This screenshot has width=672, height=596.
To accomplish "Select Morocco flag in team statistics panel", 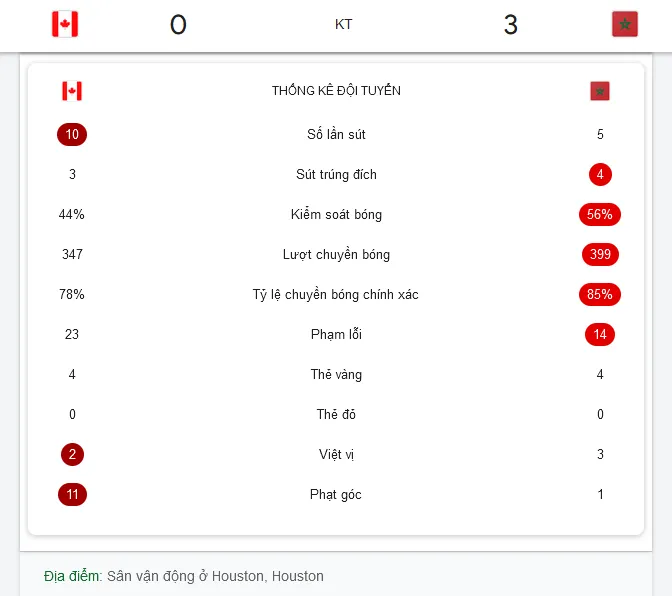I will coord(600,91).
